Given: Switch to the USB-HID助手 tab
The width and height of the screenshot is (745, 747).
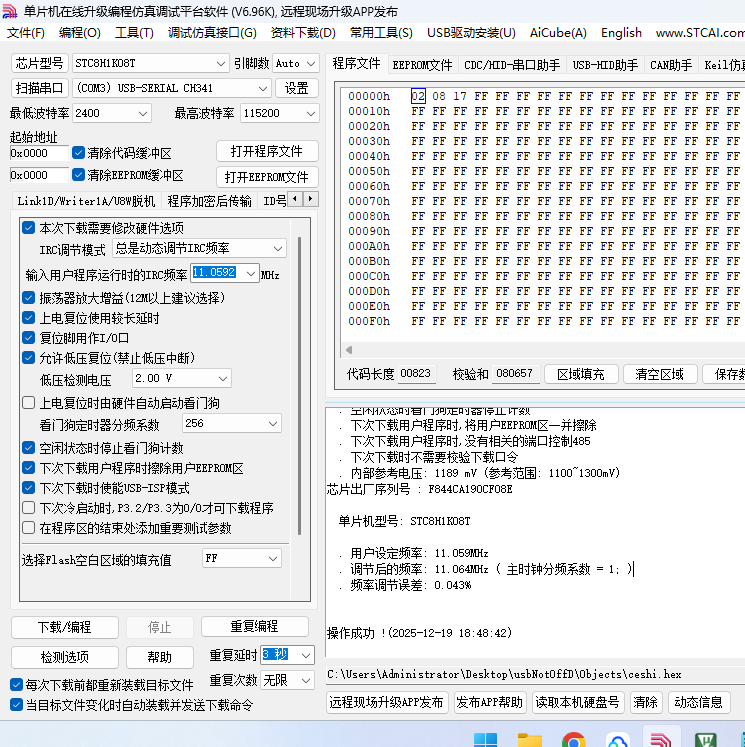Looking at the screenshot, I should [x=605, y=65].
